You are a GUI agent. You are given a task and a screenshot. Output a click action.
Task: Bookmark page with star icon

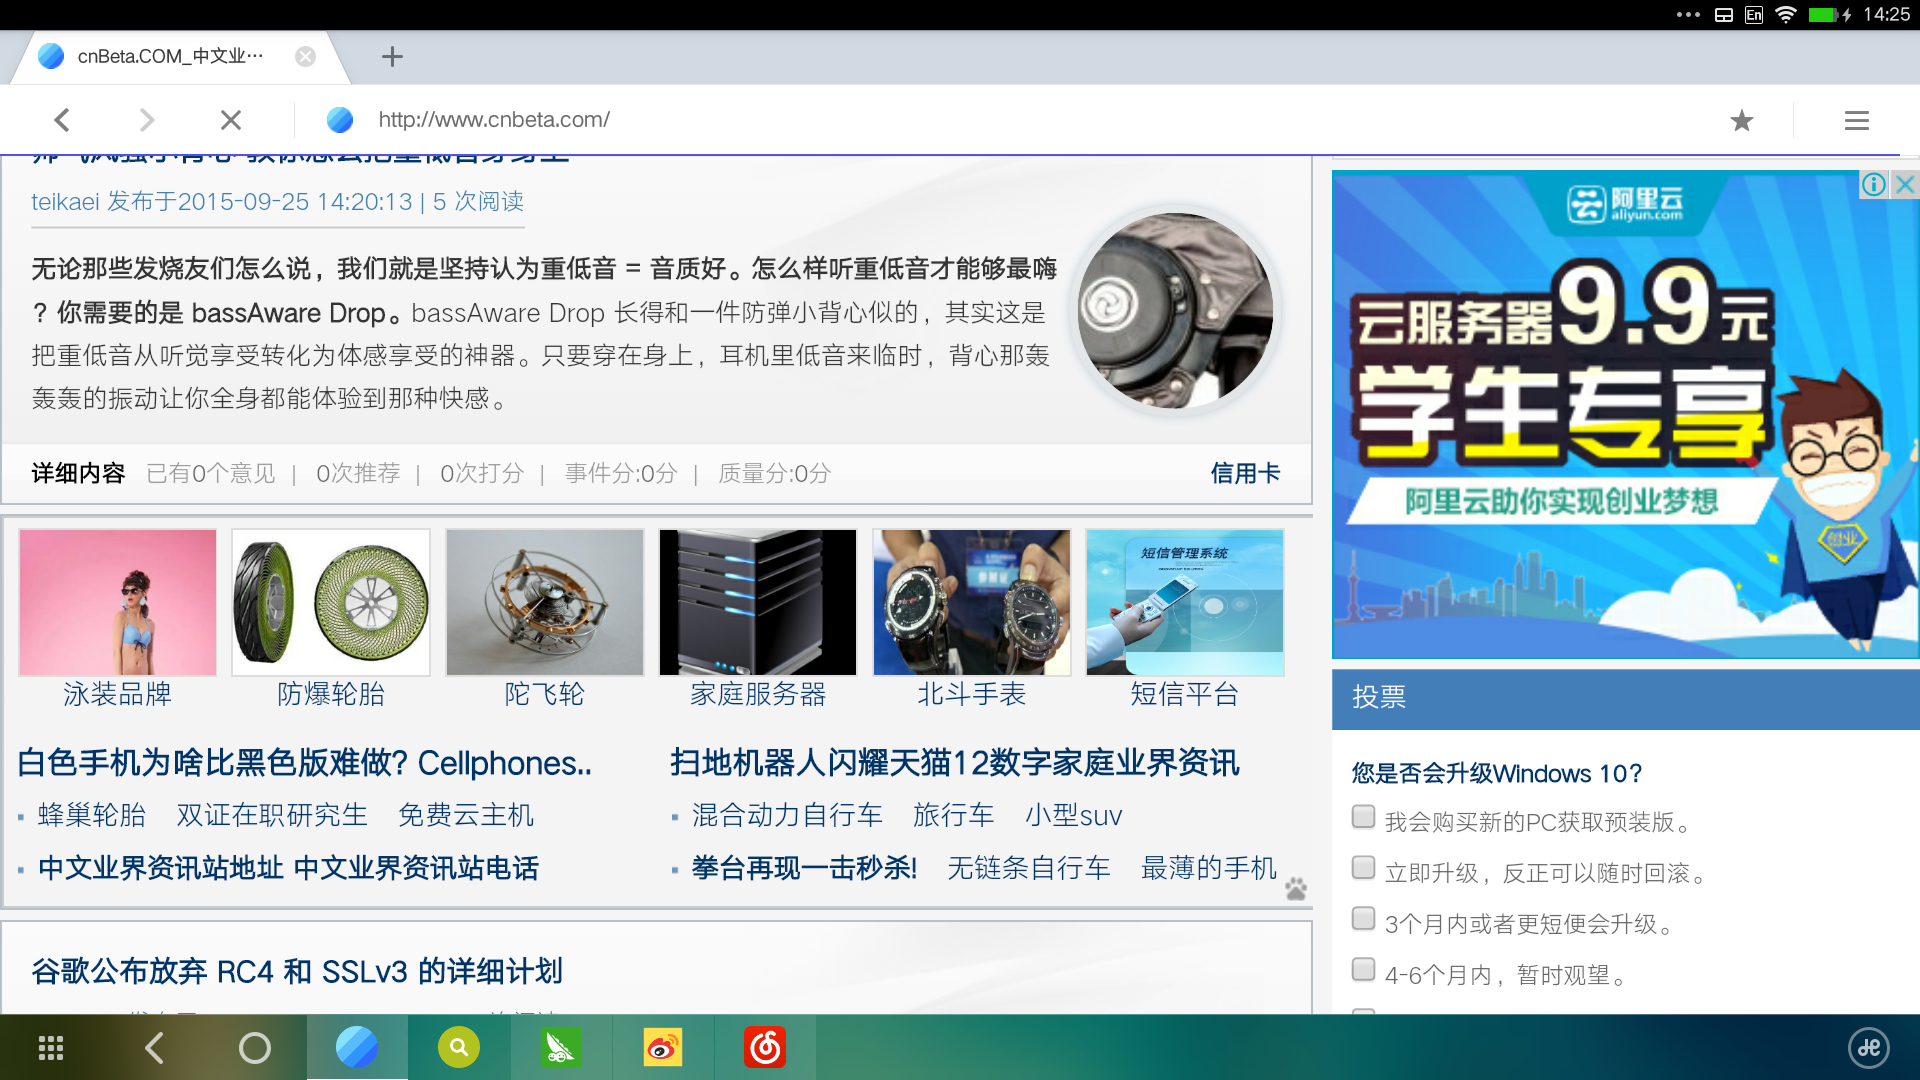[1741, 121]
